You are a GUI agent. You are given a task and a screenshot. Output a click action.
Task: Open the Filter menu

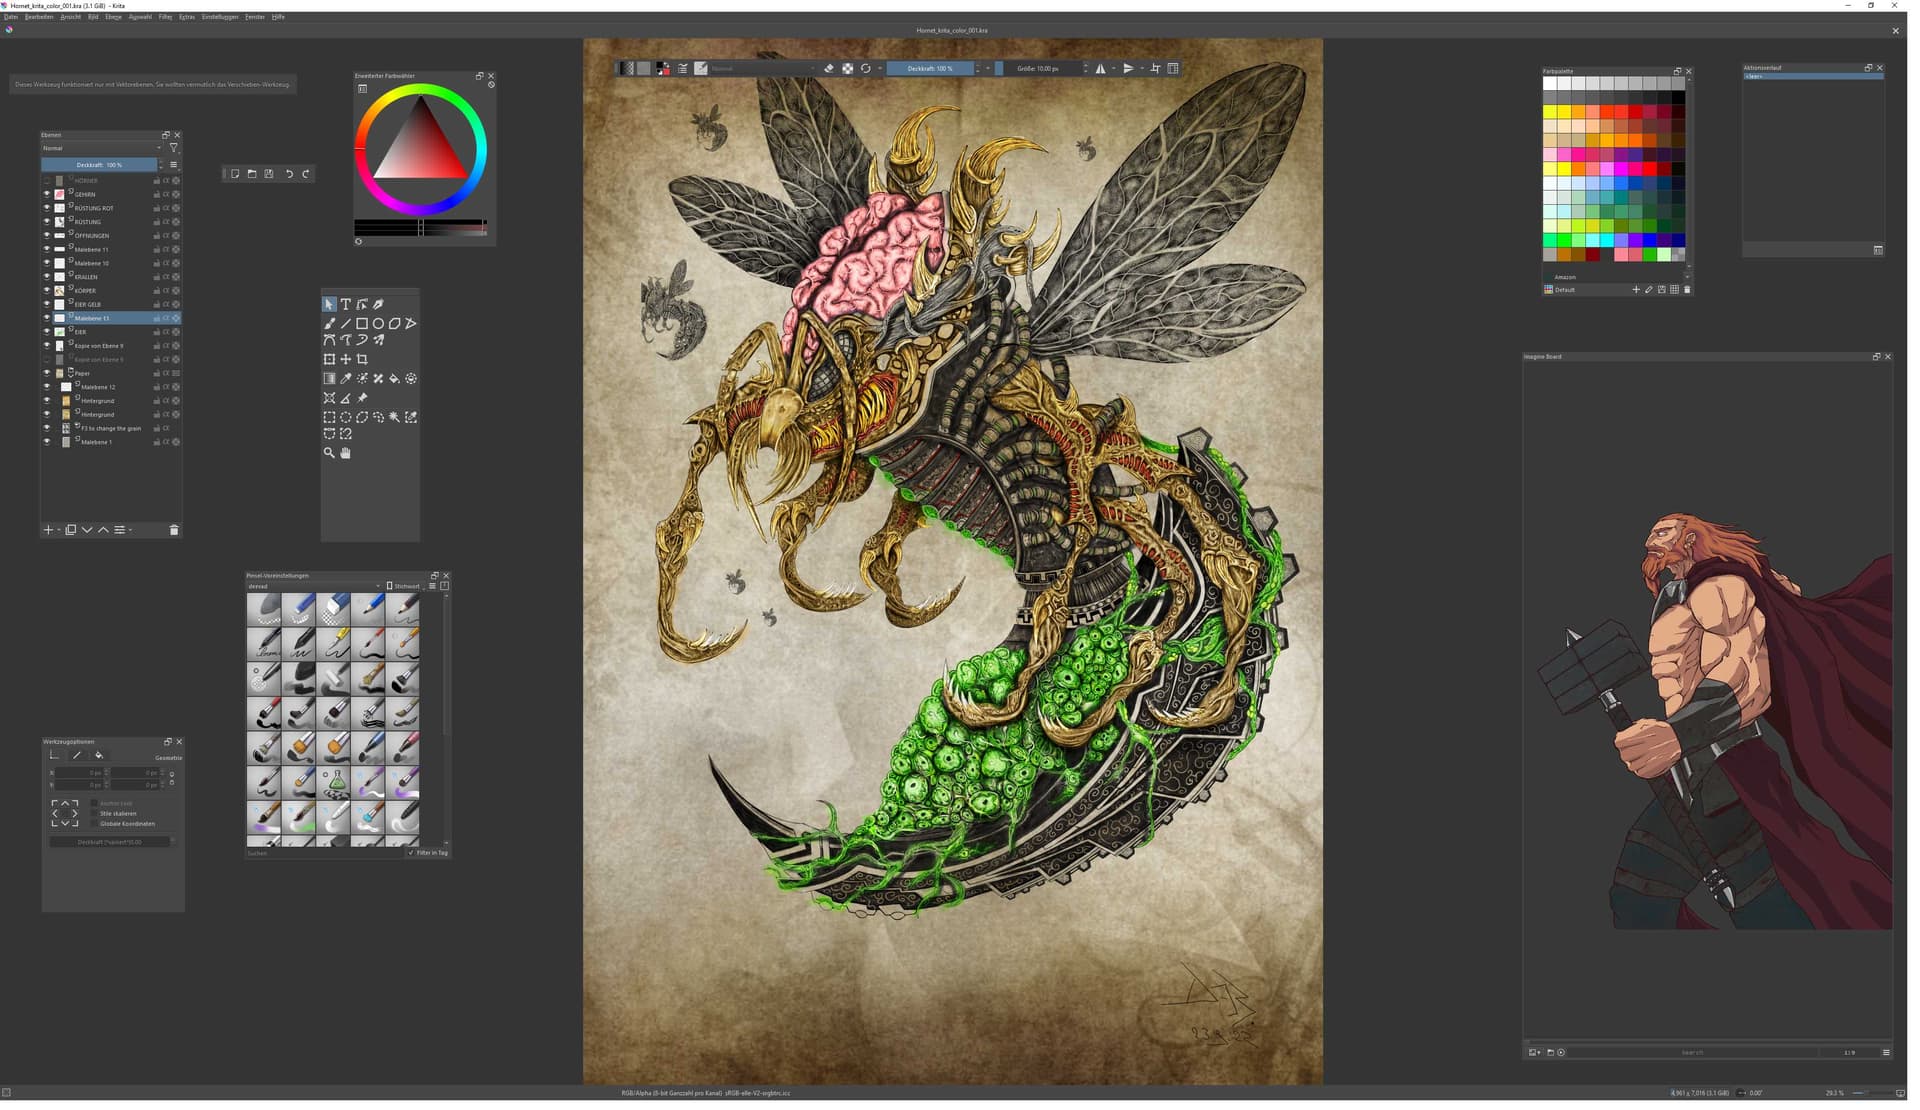tap(165, 17)
